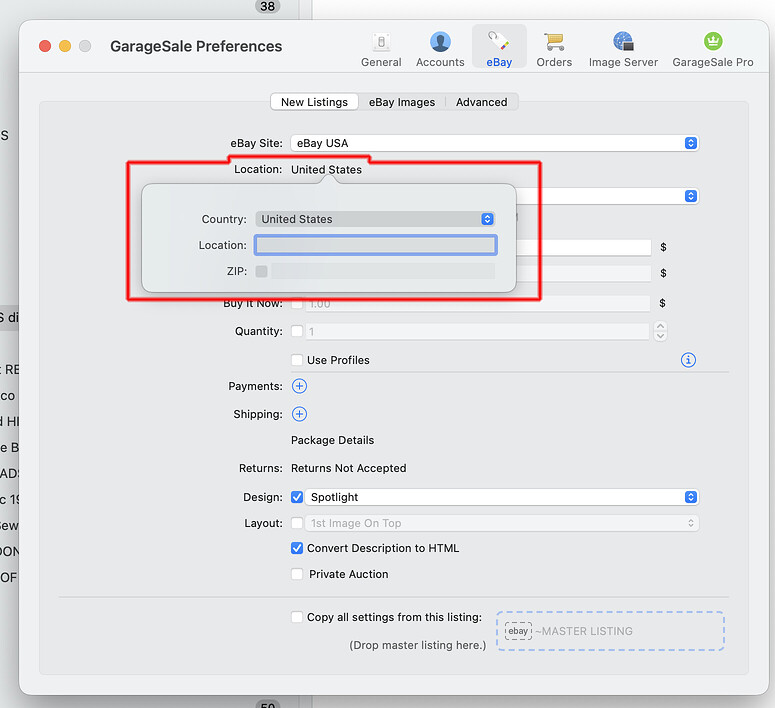Enable the Quantity checkbox
Viewport: 775px width, 708px height.
point(297,331)
